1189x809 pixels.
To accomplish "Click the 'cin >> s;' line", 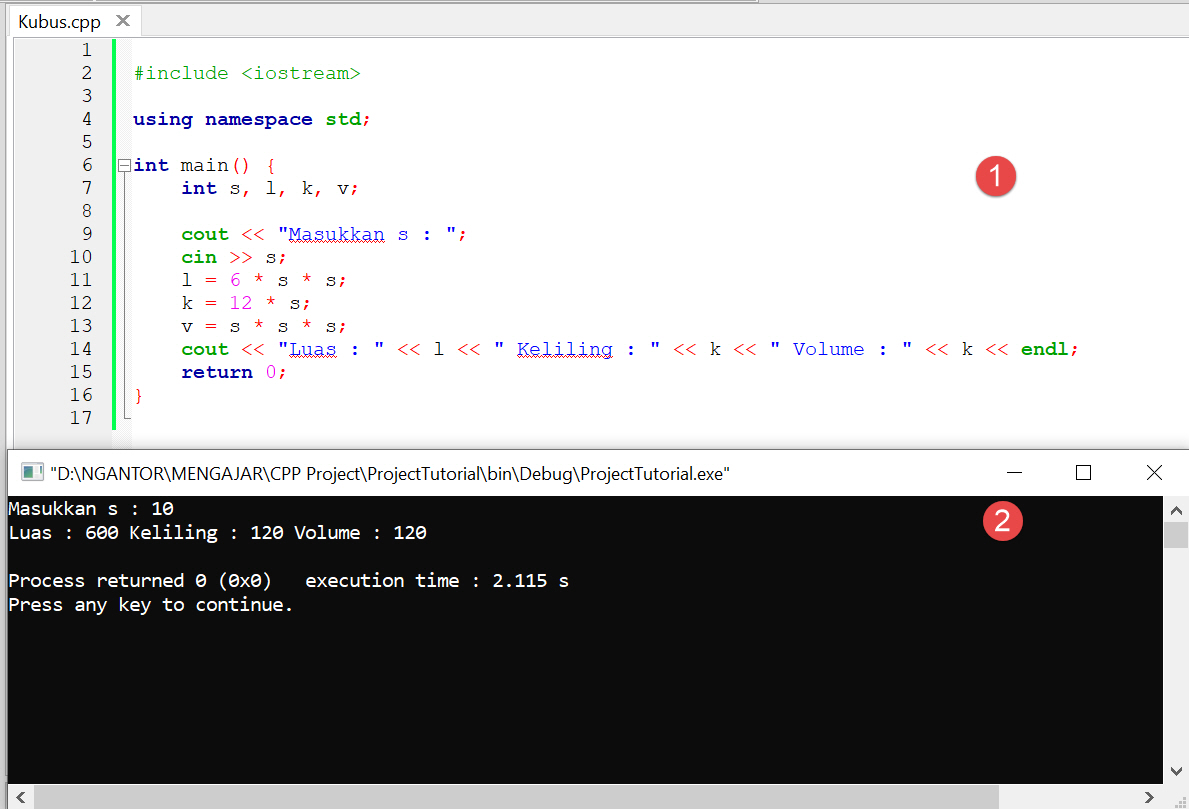I will coord(234,258).
